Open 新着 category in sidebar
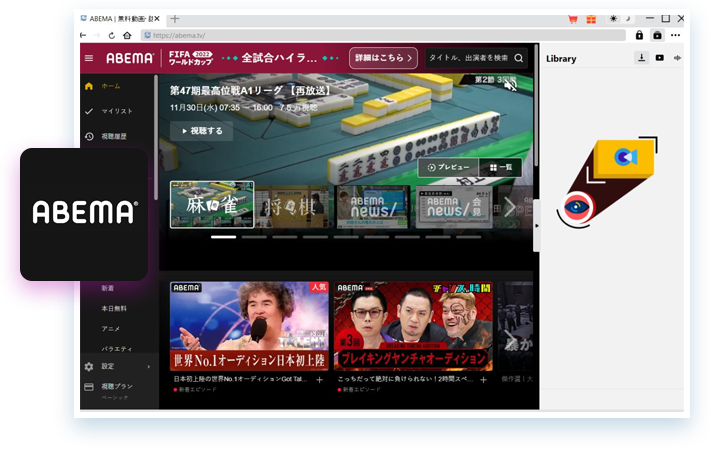This screenshot has width=713, height=453. (x=108, y=288)
